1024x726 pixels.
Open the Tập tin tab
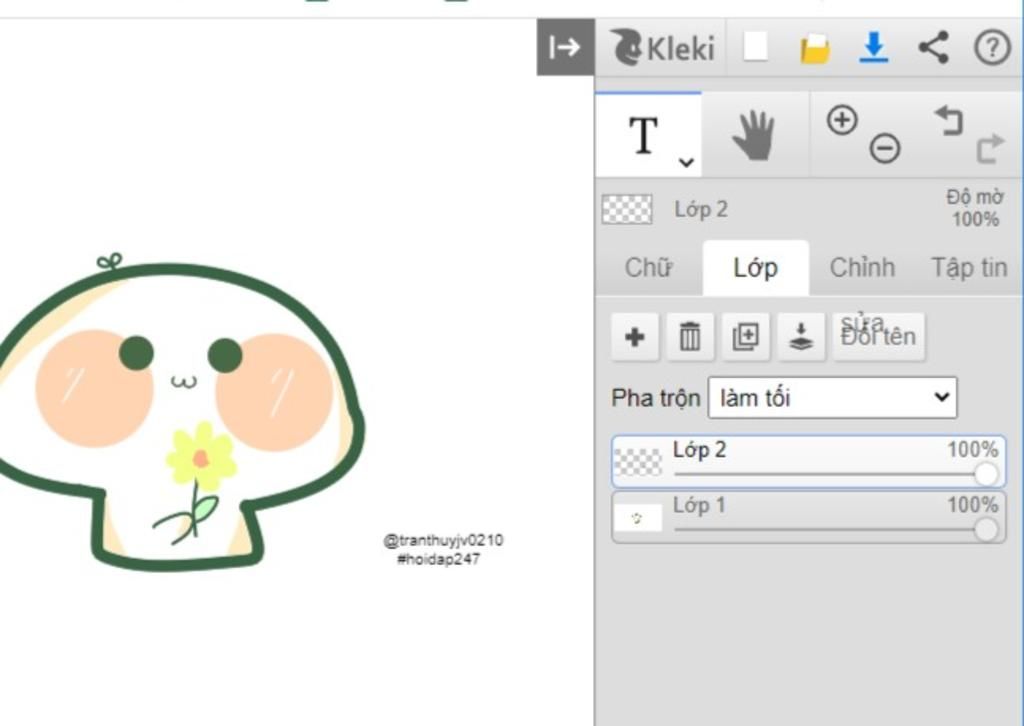(x=969, y=268)
